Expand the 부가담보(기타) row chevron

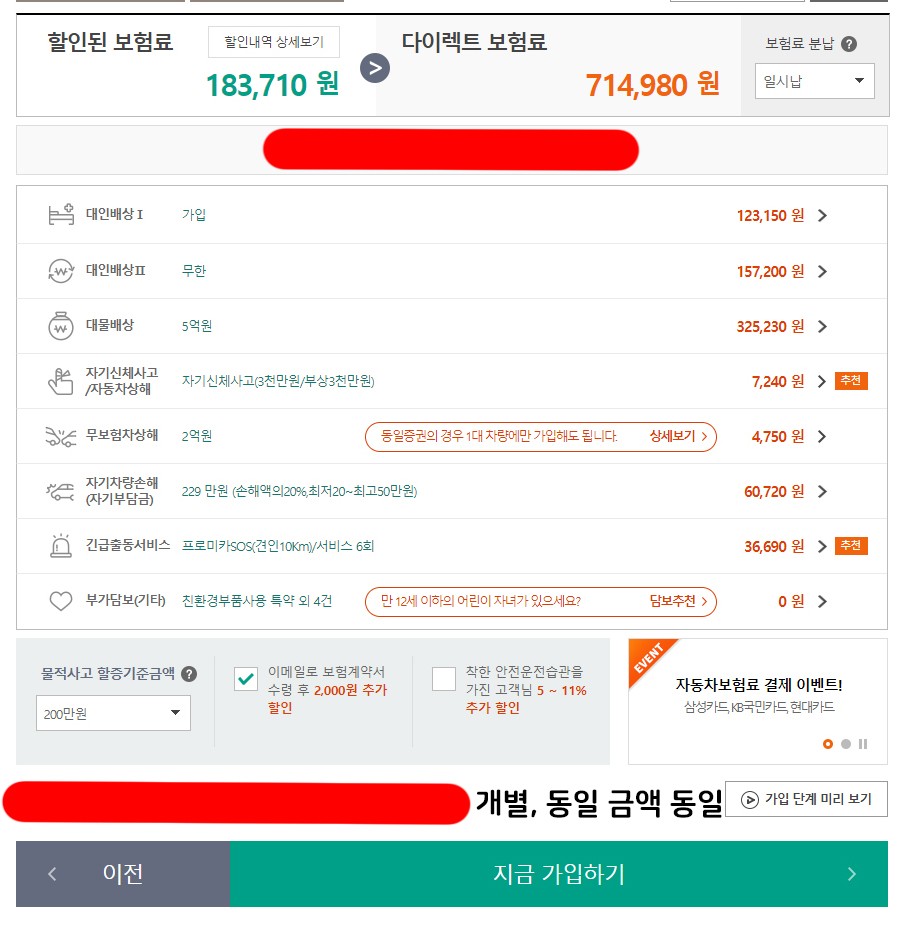tap(822, 601)
